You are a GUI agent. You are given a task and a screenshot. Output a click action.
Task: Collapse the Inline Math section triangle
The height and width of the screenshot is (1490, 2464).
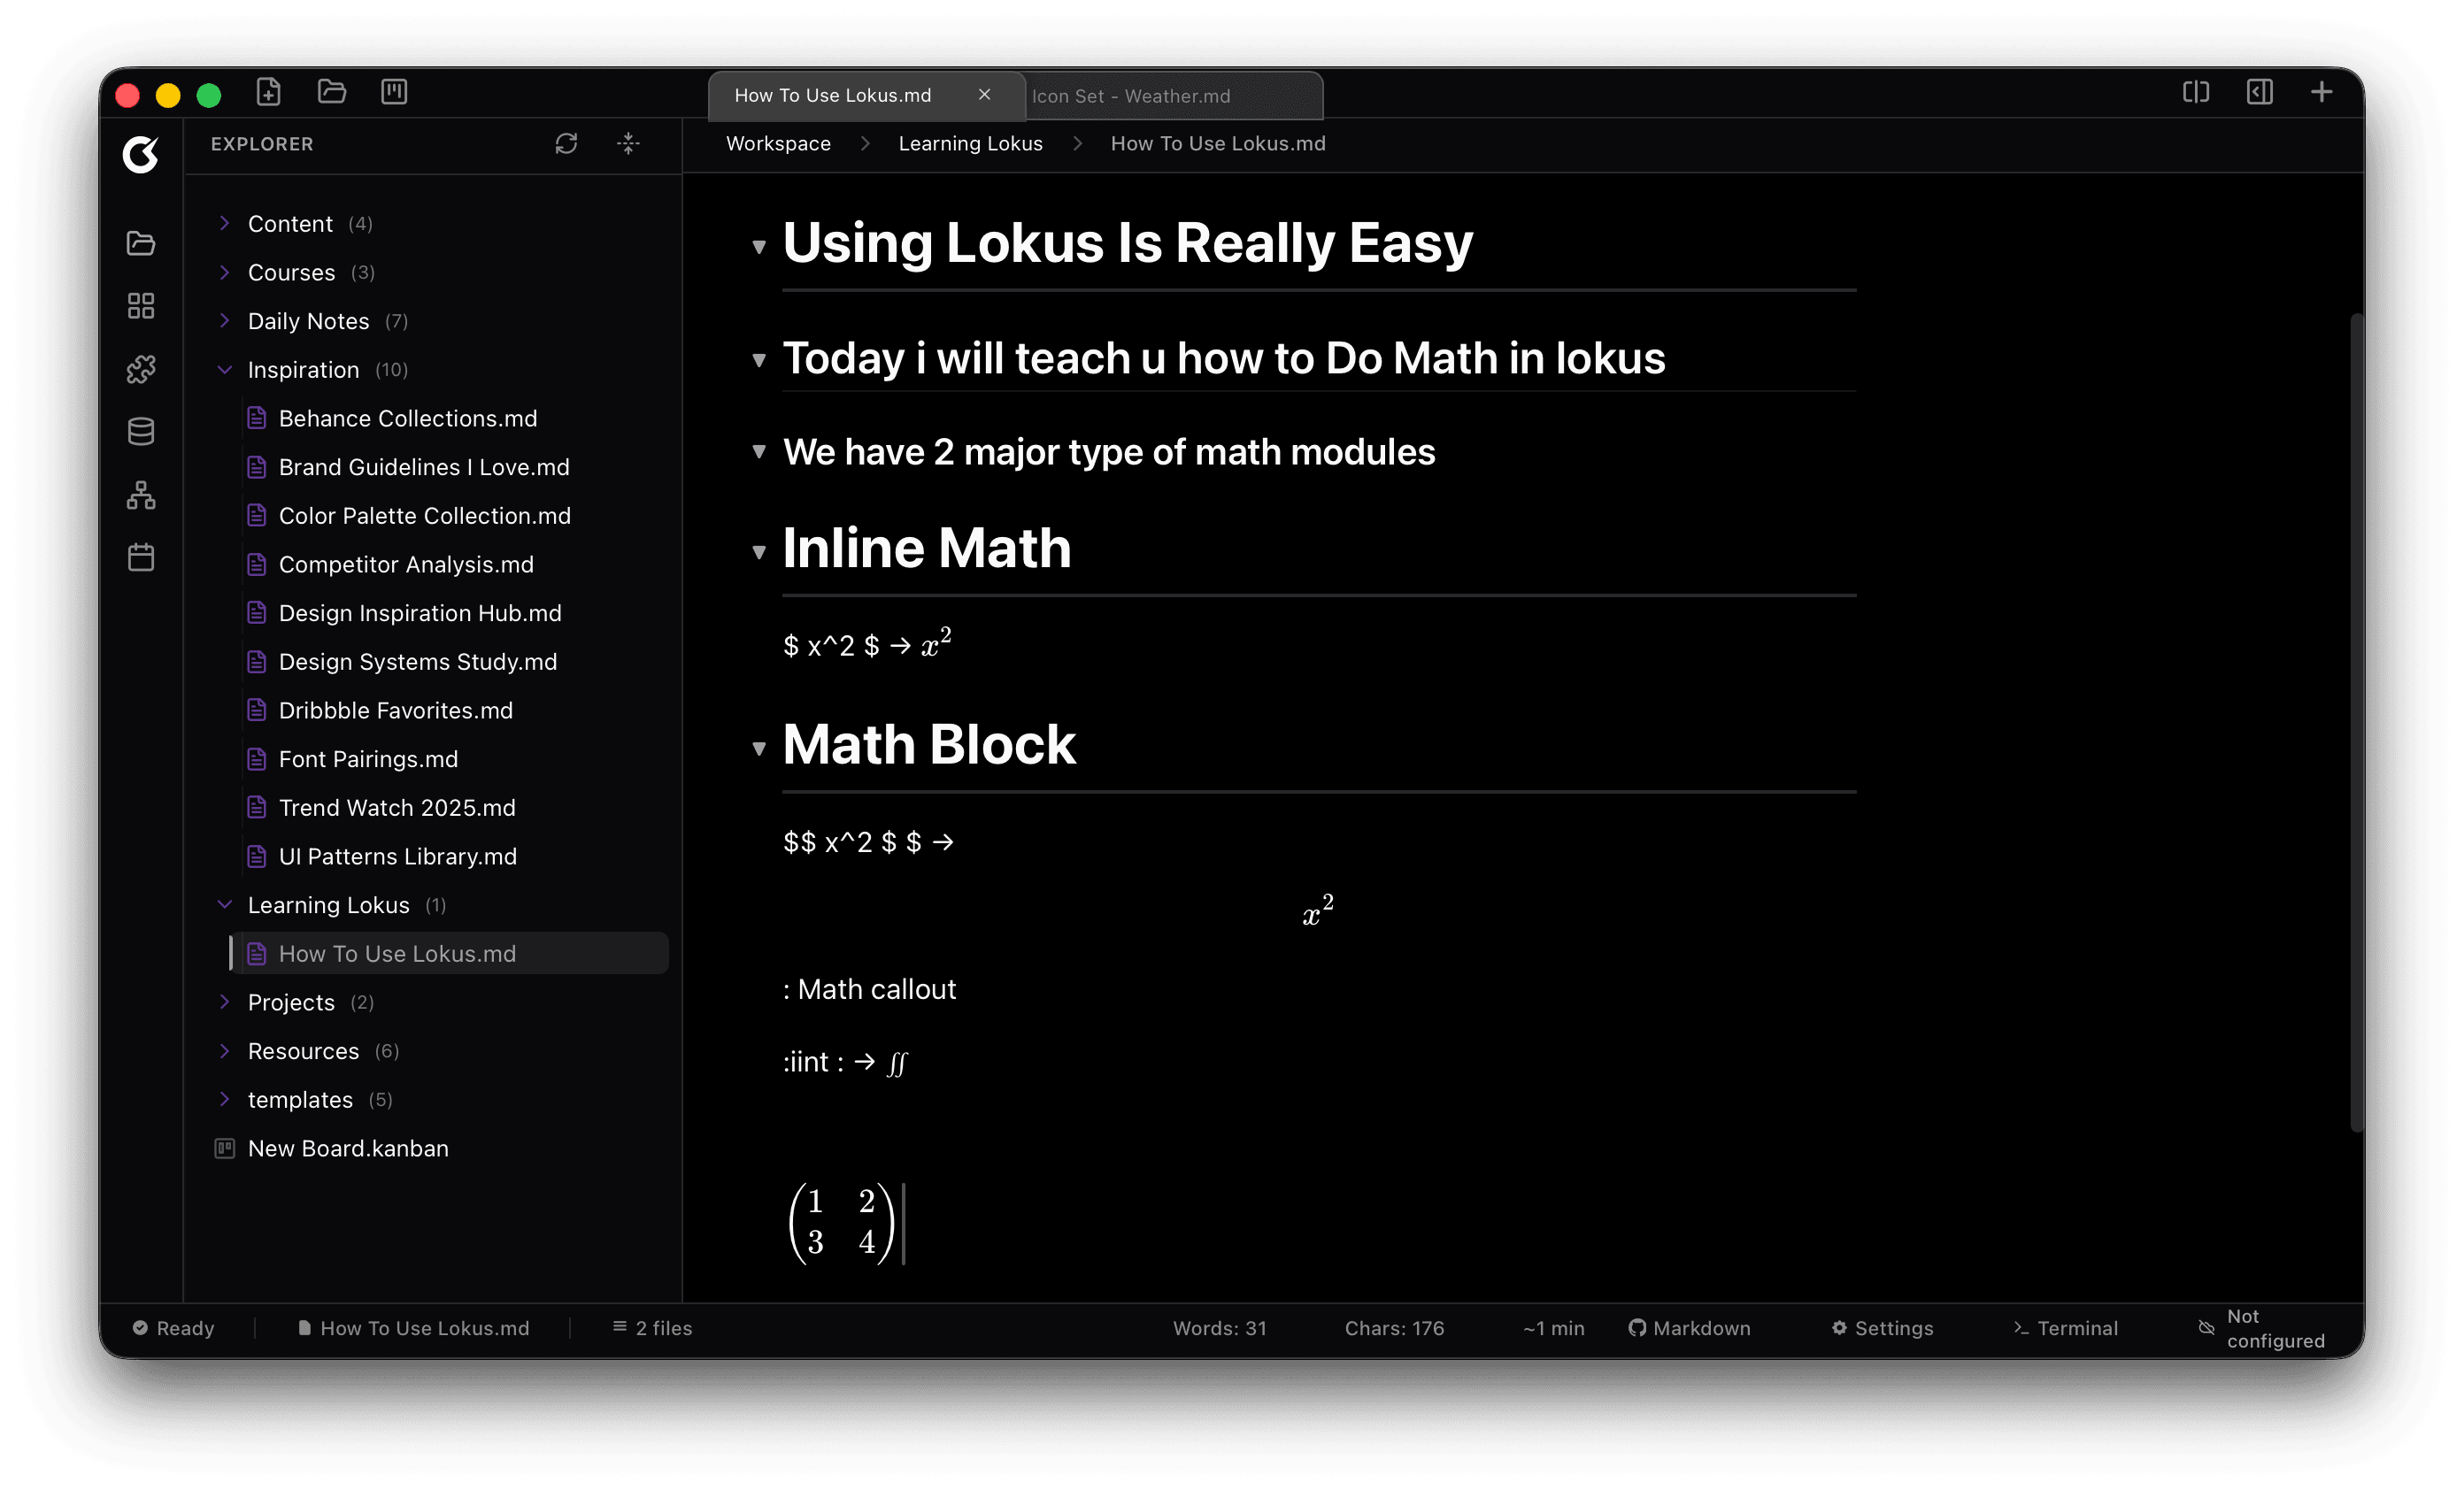click(760, 551)
